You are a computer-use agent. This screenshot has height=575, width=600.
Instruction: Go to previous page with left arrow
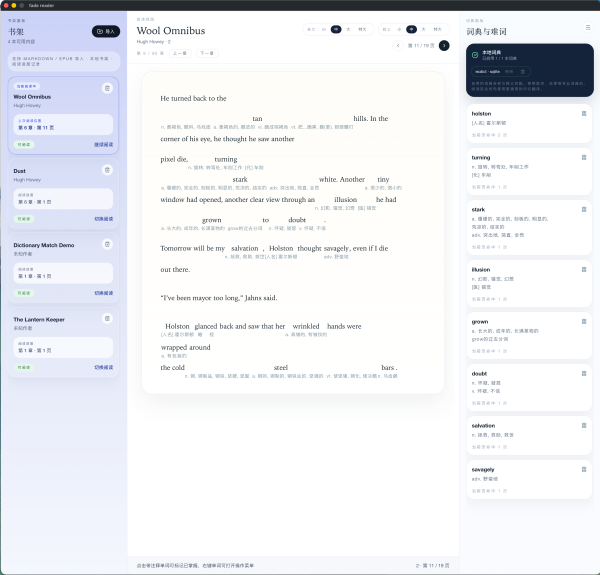click(x=398, y=45)
